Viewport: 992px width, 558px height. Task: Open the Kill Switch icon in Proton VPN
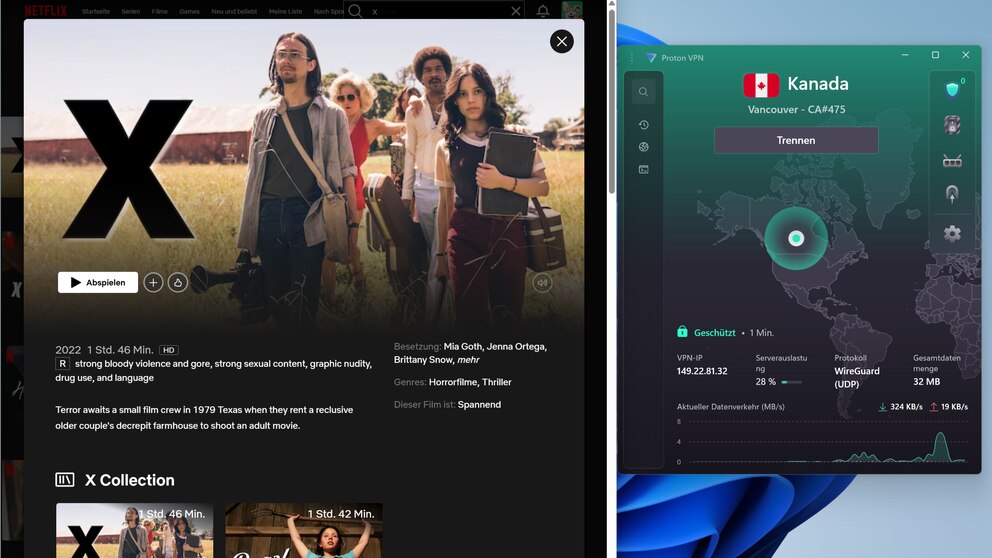(x=952, y=125)
